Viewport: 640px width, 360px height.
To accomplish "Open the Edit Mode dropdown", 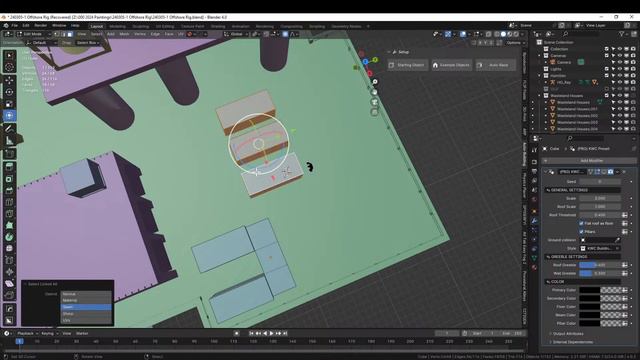I will [34, 34].
